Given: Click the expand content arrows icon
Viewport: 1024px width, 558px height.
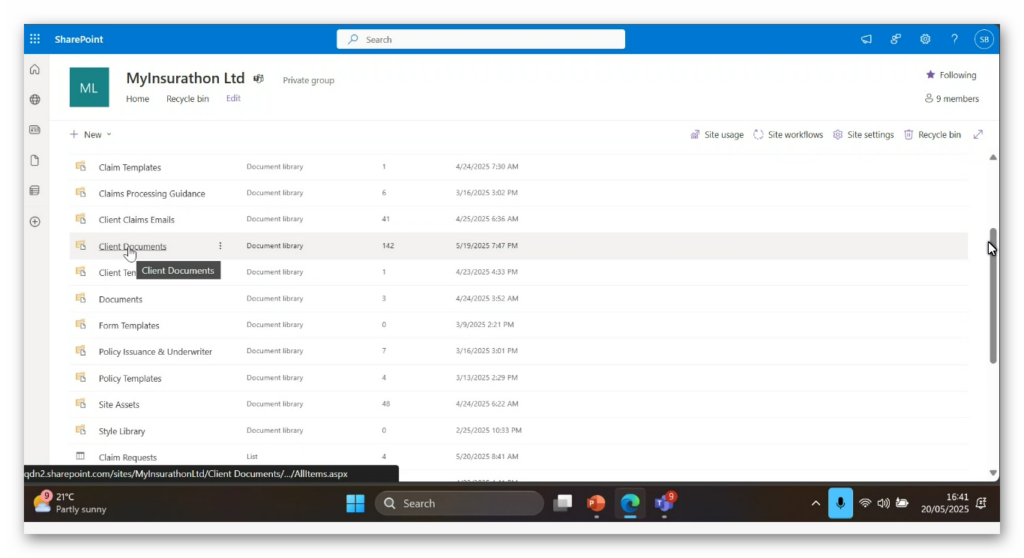Looking at the screenshot, I should coord(978,135).
